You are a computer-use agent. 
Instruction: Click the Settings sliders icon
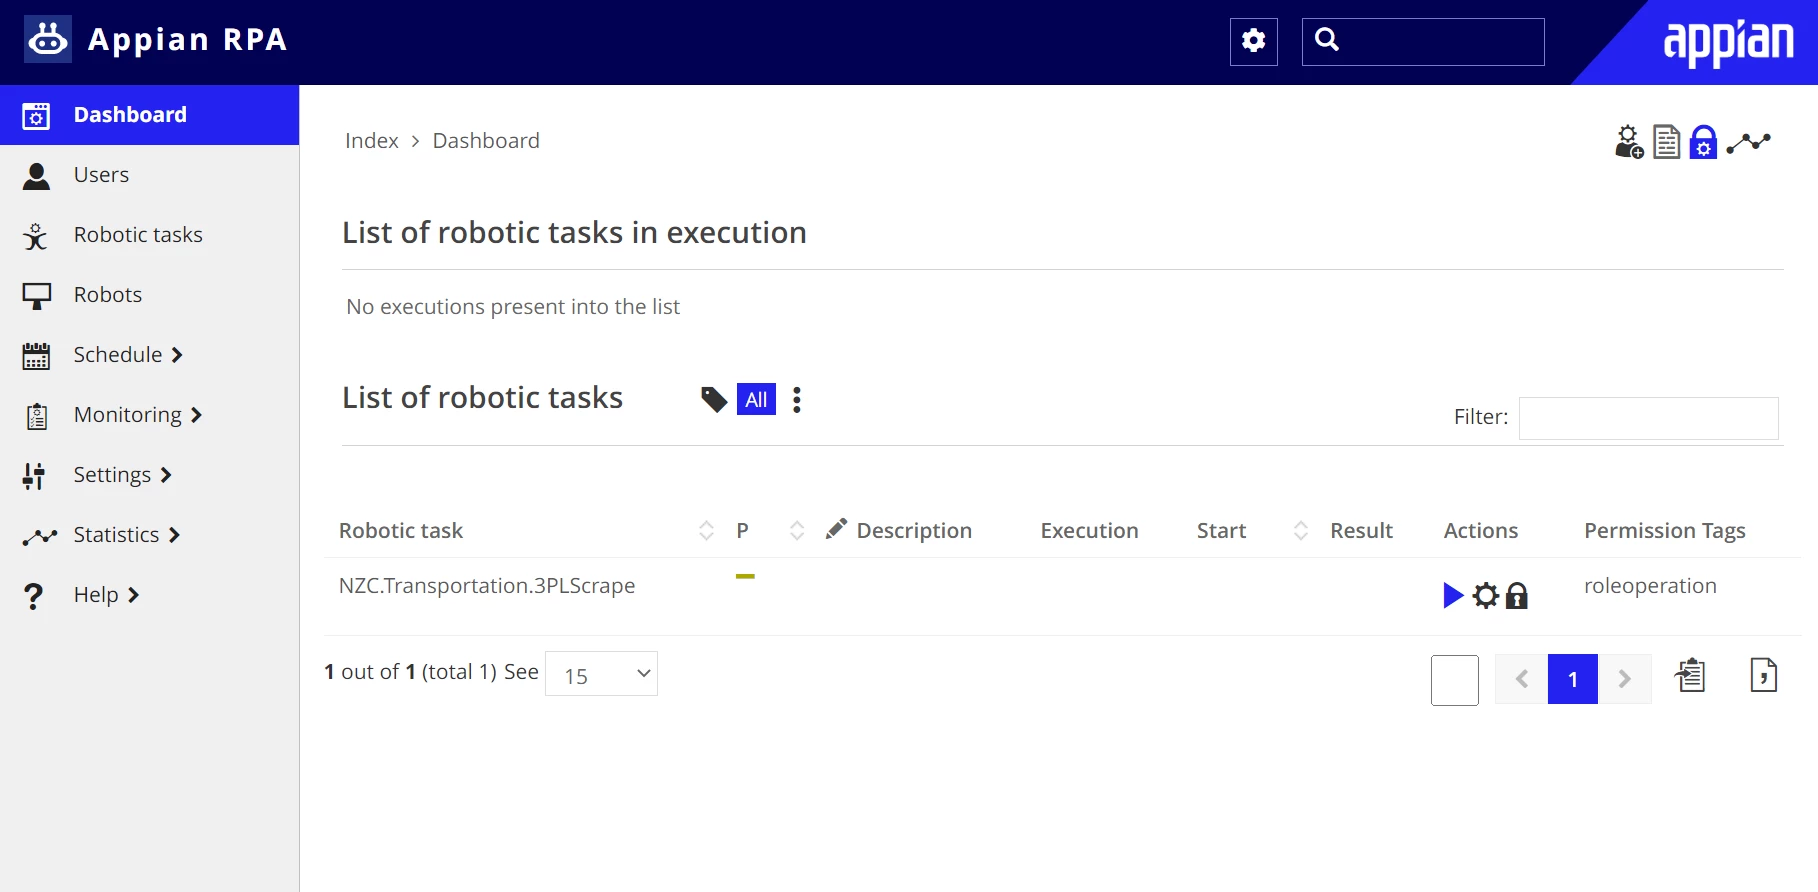click(34, 476)
